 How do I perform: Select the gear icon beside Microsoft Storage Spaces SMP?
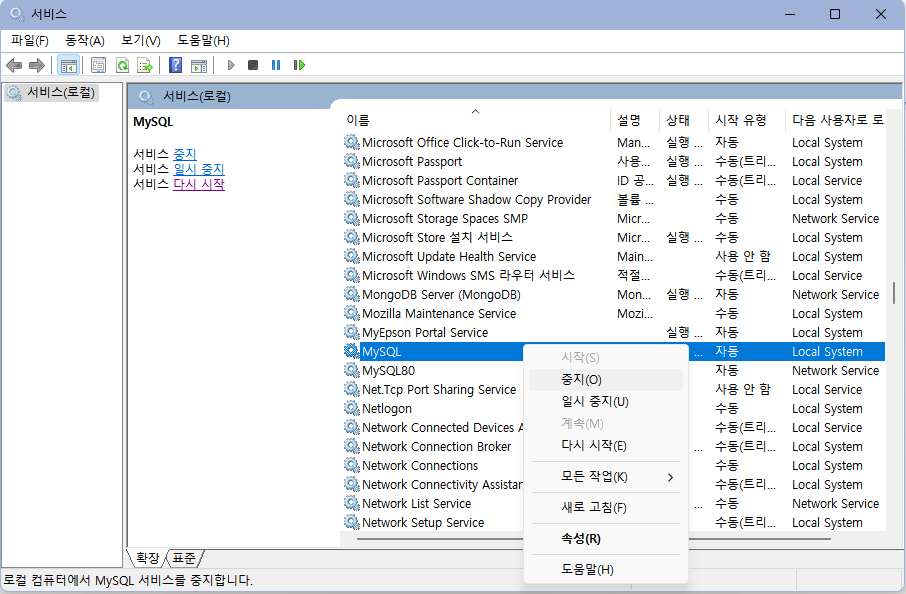pyautogui.click(x=351, y=218)
